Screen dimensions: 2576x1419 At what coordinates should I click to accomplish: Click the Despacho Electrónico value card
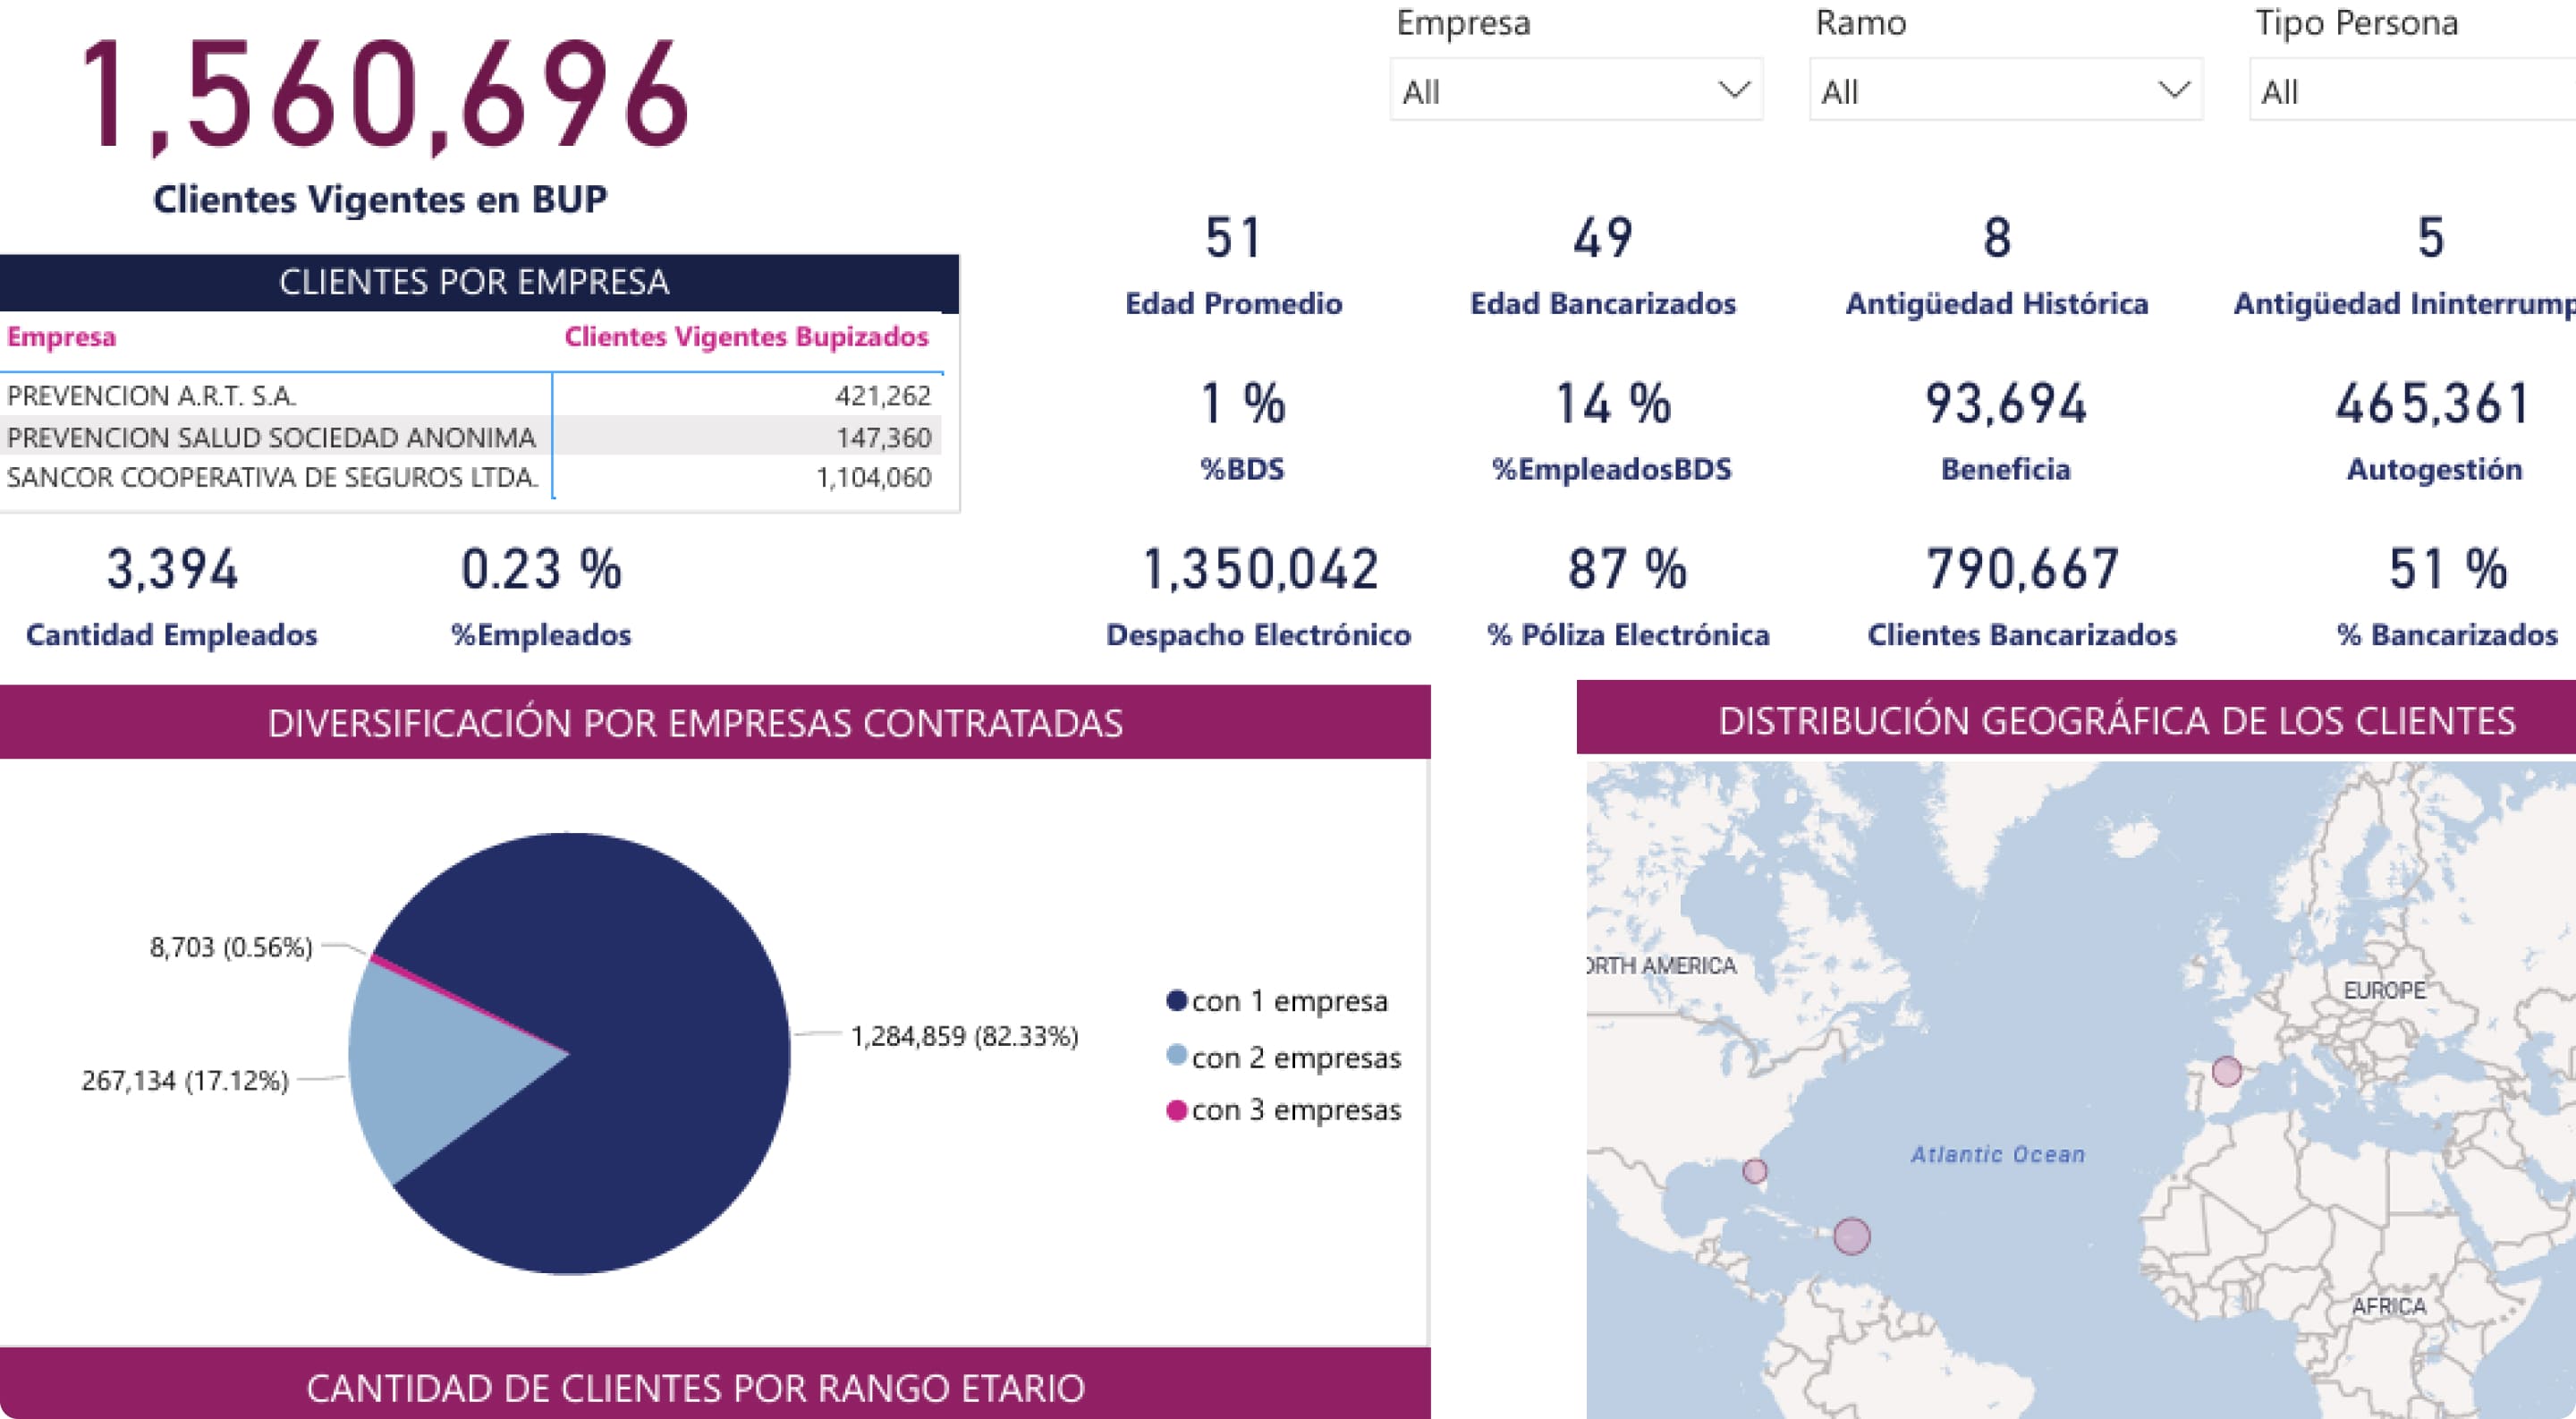coord(1259,570)
